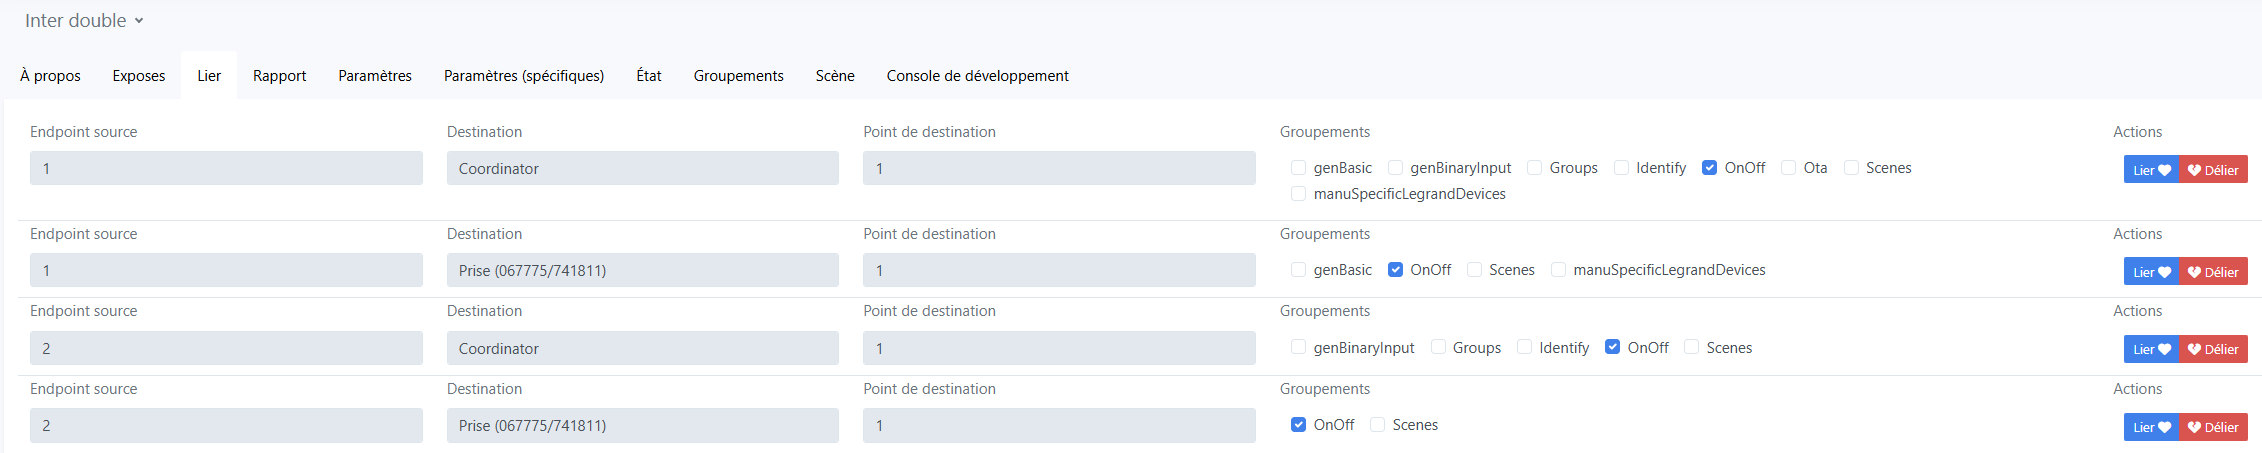Open the Paramètres (spécifiques) tab

[524, 76]
